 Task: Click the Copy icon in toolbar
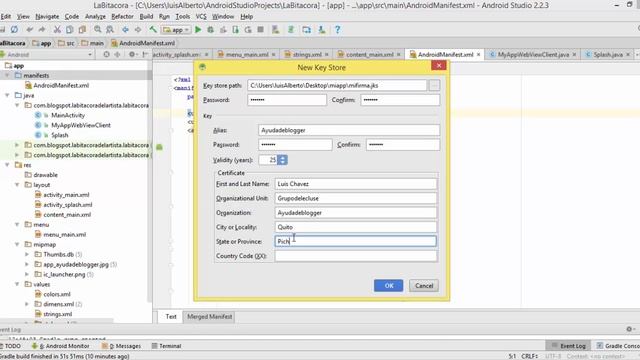[70, 29]
